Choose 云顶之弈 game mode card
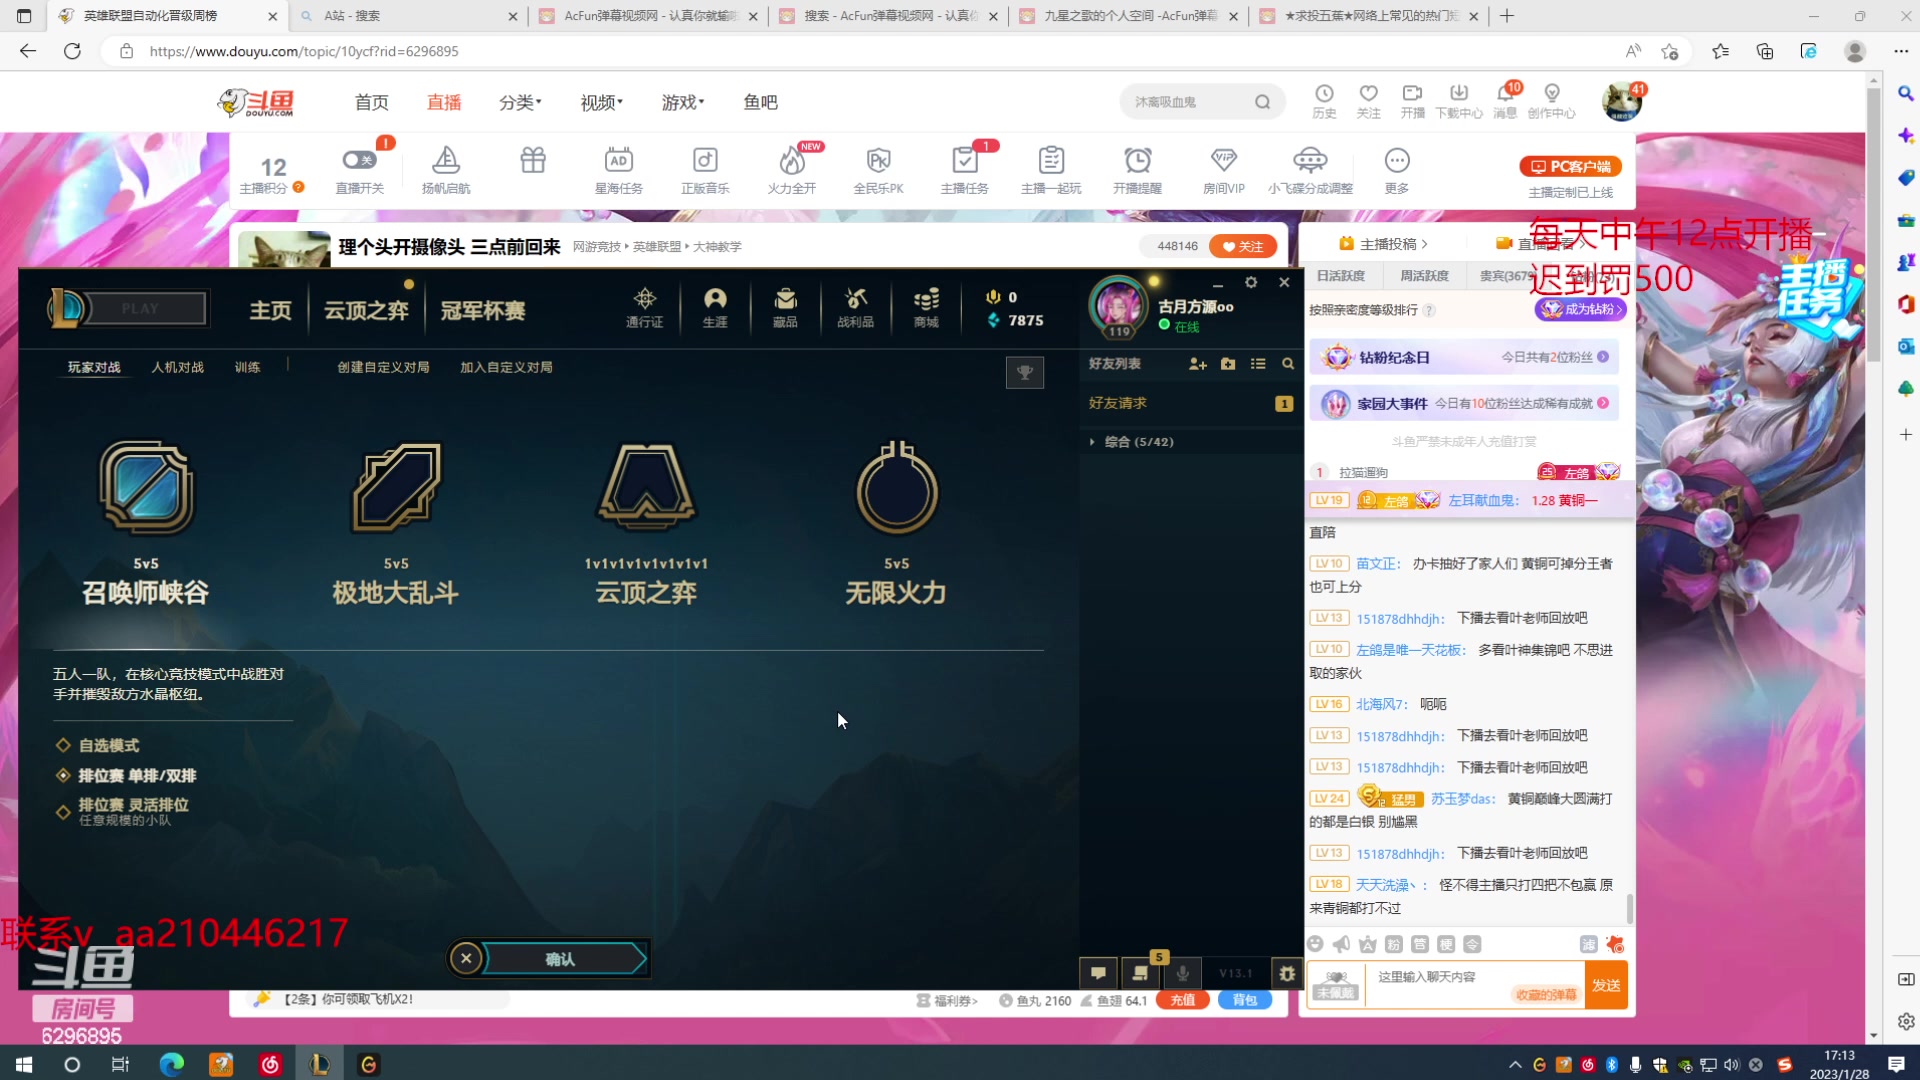 [647, 523]
